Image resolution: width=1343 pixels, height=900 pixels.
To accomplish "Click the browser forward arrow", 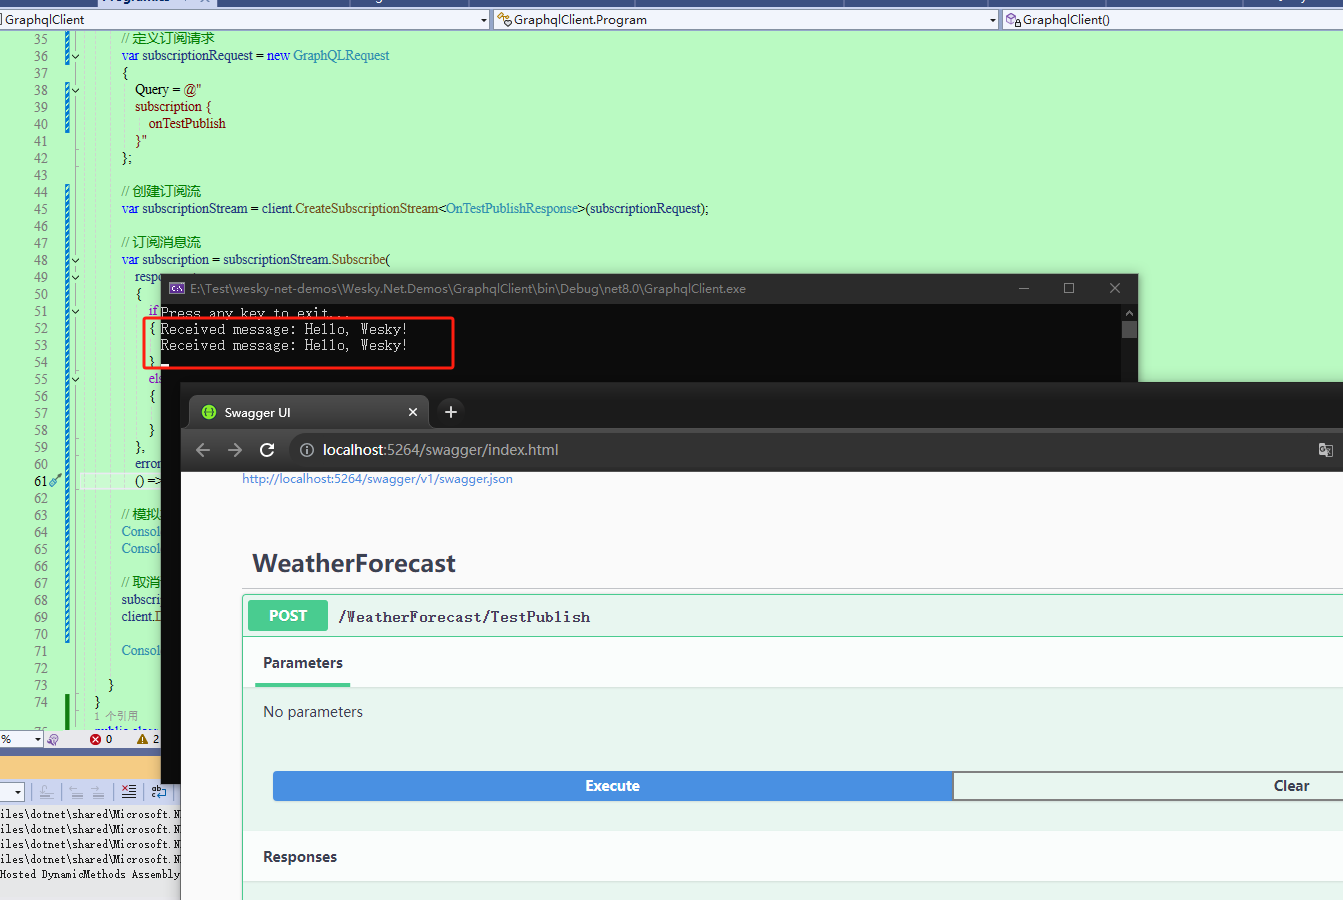I will coord(235,450).
